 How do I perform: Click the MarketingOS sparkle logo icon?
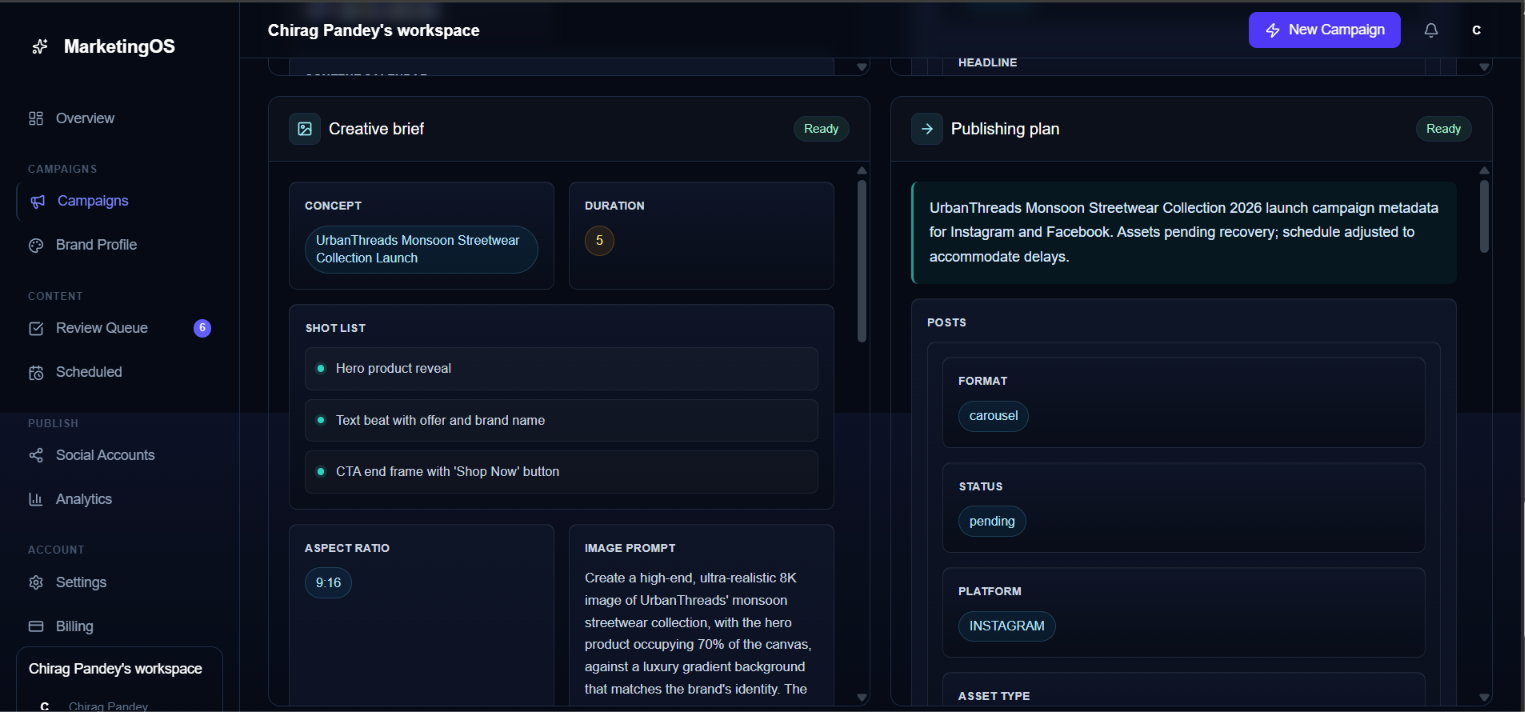[40, 47]
